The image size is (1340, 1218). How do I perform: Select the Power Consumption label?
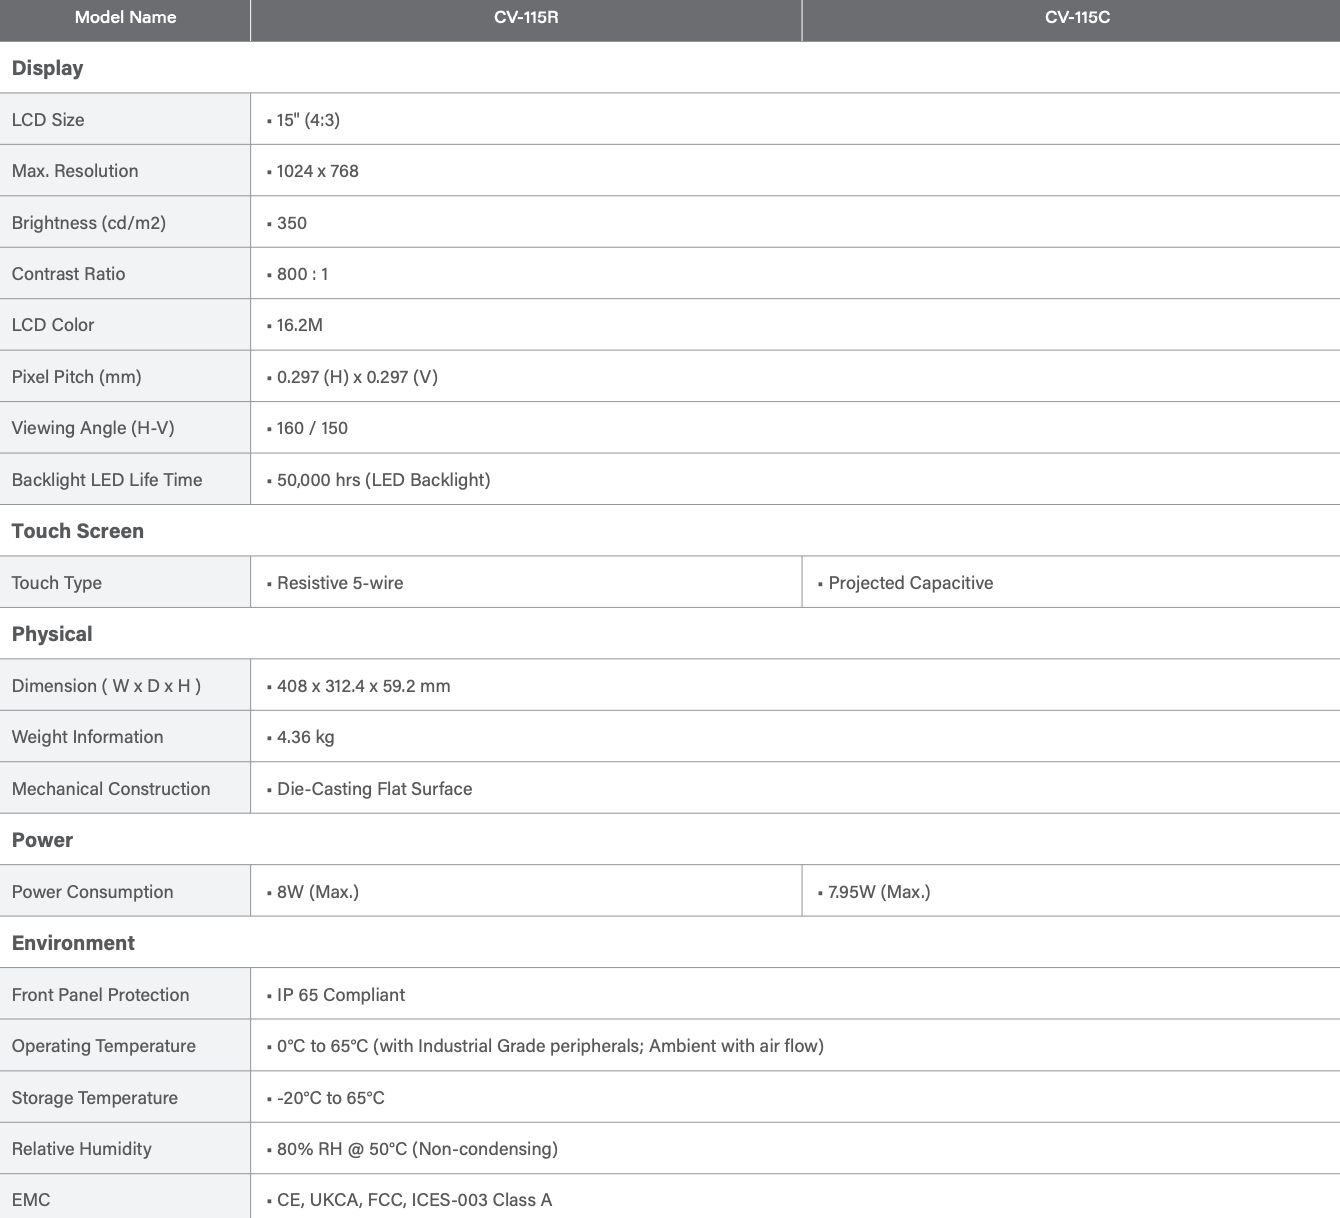[x=93, y=892]
